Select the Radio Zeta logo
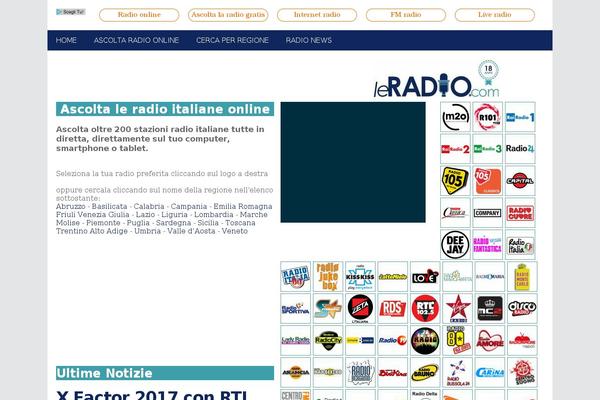The width and height of the screenshot is (600, 400). pos(360,309)
